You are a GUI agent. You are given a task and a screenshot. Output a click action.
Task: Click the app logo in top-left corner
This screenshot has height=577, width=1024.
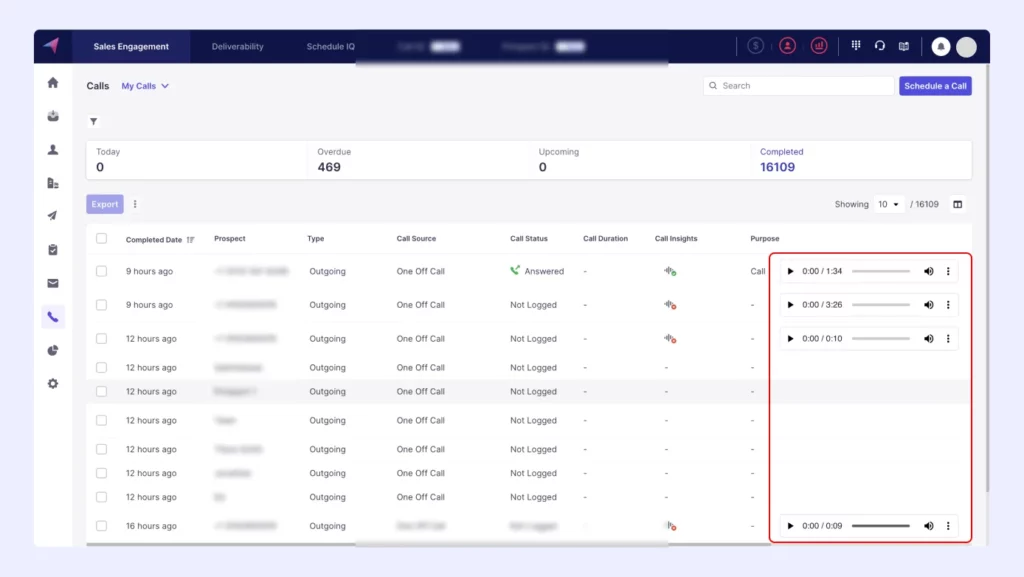[x=52, y=45]
